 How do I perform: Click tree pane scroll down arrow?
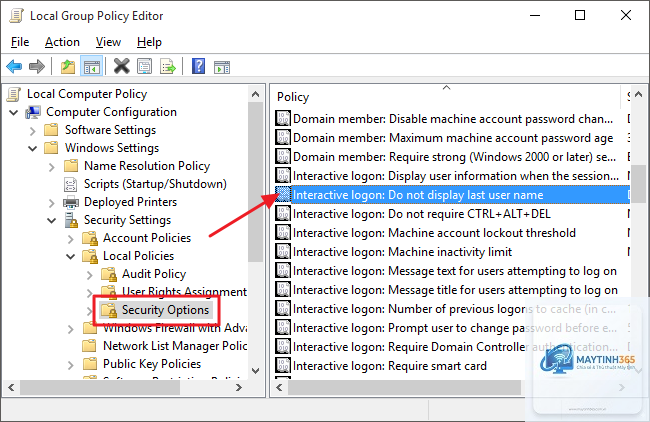pyautogui.click(x=256, y=371)
